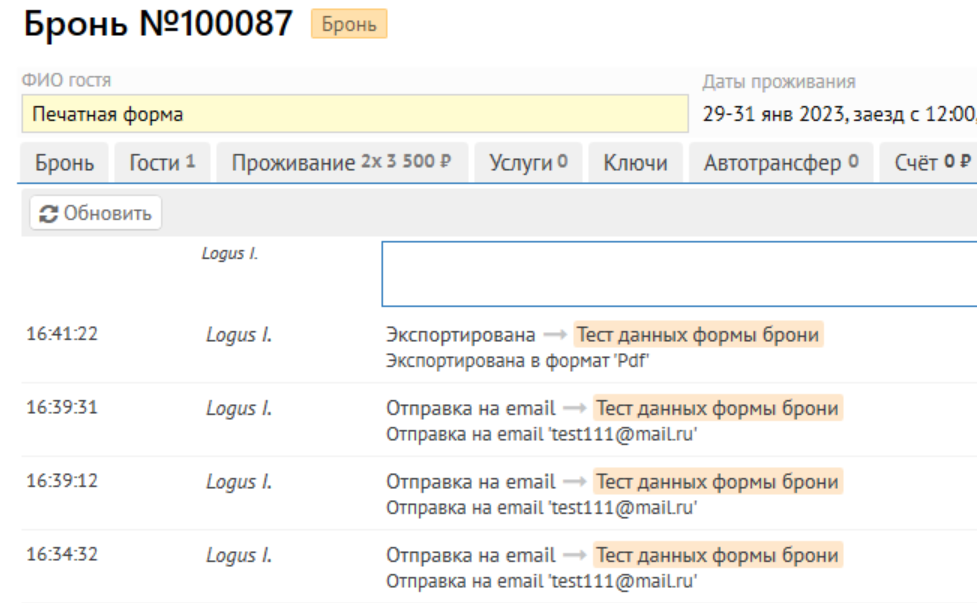Go to the Ключи tab
977x603 pixels.
coord(635,163)
